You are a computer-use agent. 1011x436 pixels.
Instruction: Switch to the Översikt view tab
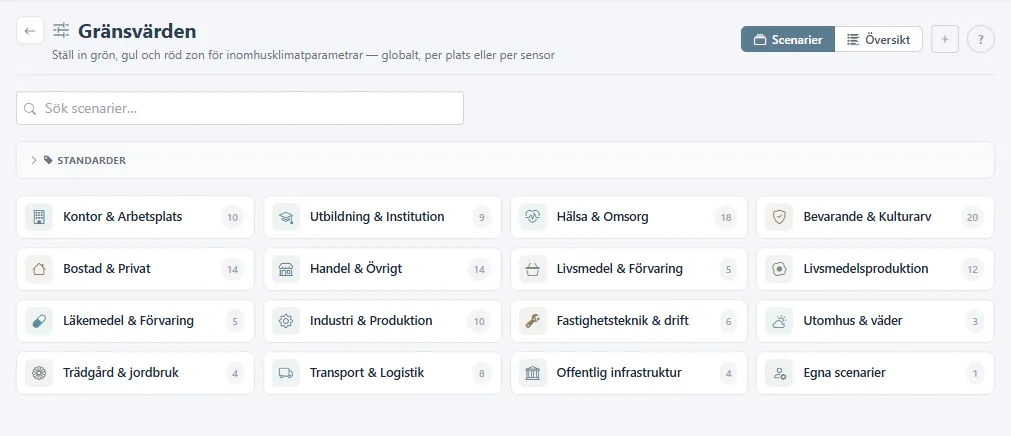pyautogui.click(x=878, y=39)
